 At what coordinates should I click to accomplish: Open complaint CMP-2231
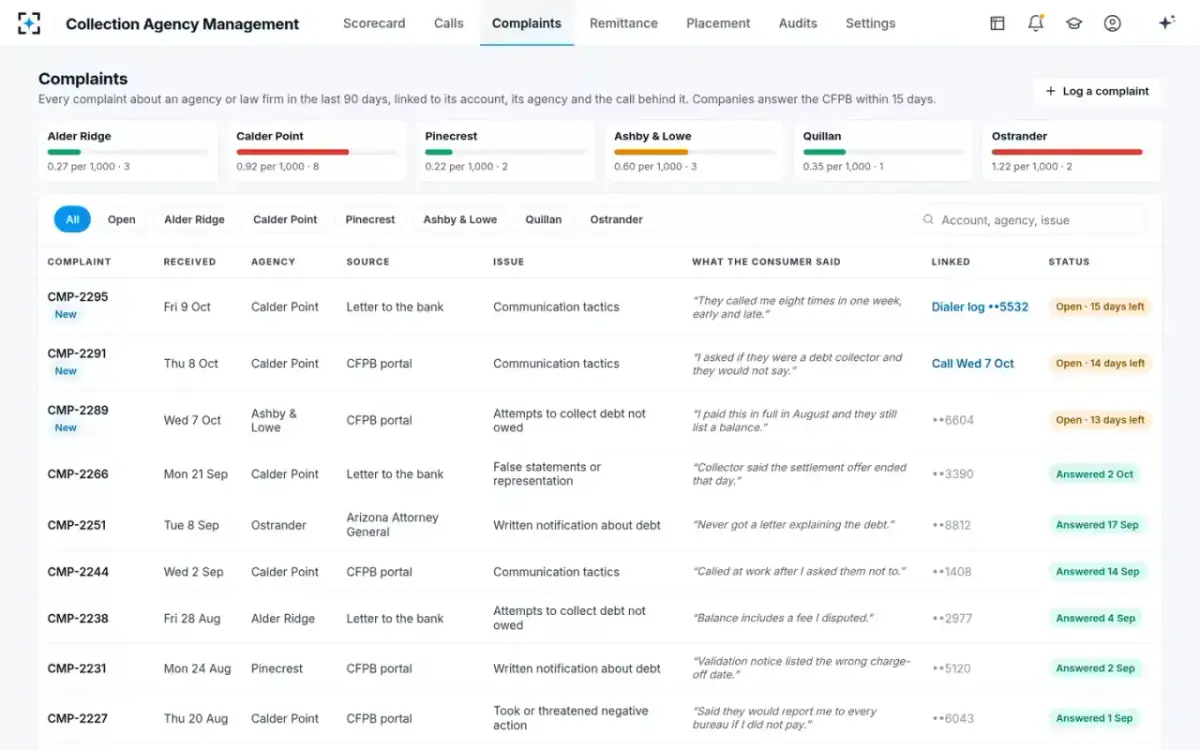(x=77, y=668)
